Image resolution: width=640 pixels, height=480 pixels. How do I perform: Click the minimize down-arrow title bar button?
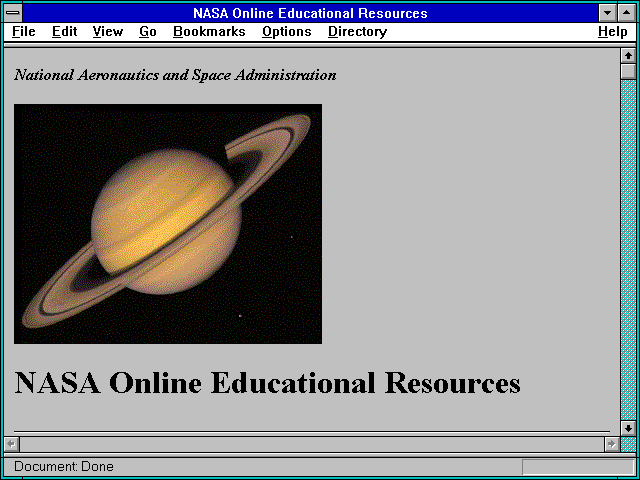(x=608, y=13)
